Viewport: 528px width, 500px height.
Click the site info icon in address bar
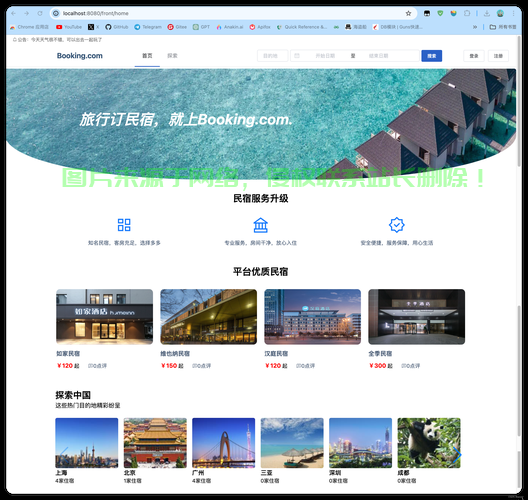(x=56, y=13)
